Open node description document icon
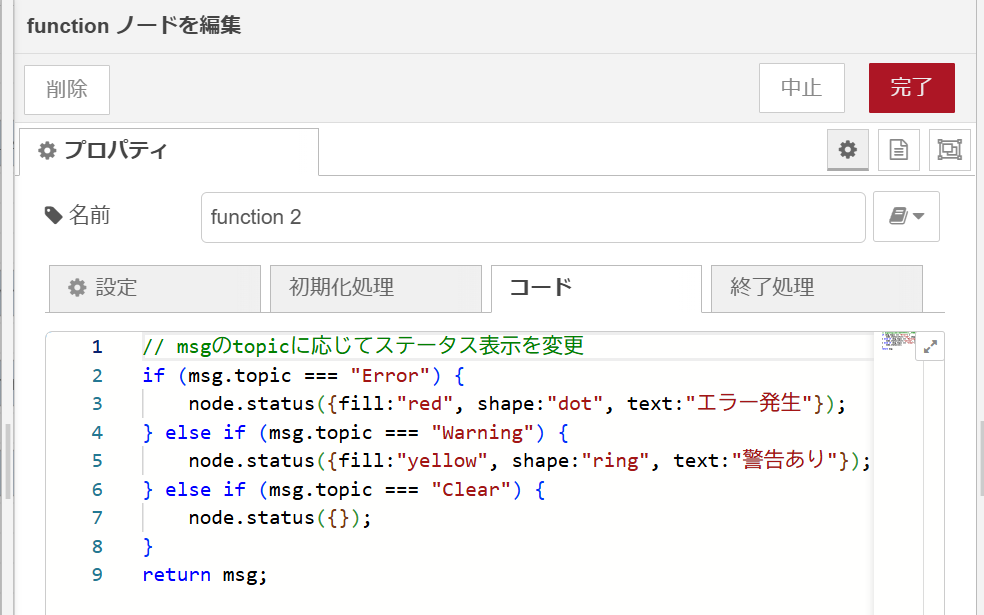 coord(899,149)
